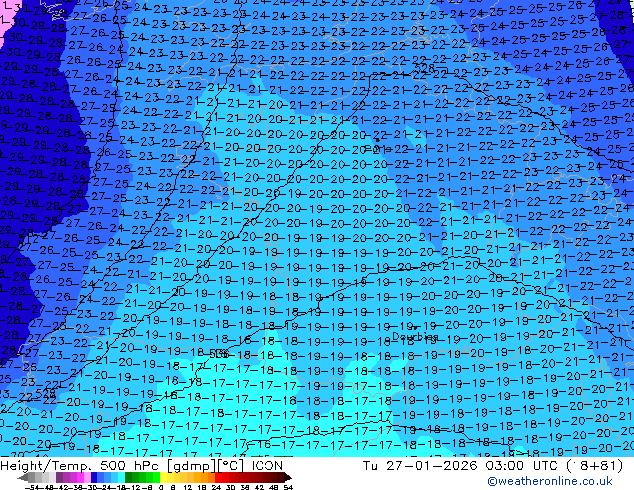634x490 pixels.
Task: Pick the cyan swatch in temperature legend
Action: tap(121, 478)
